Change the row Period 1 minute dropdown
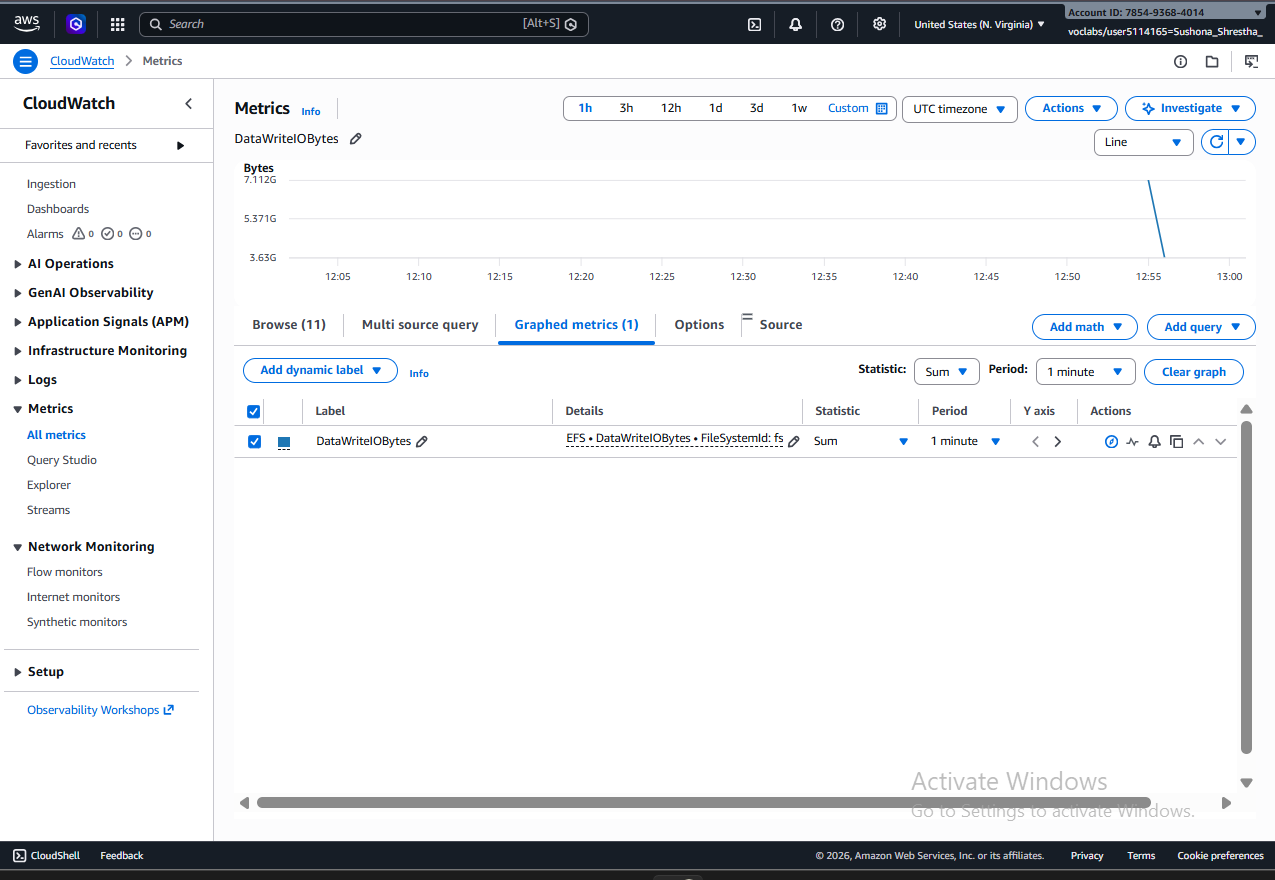The image size is (1275, 880). coord(965,441)
